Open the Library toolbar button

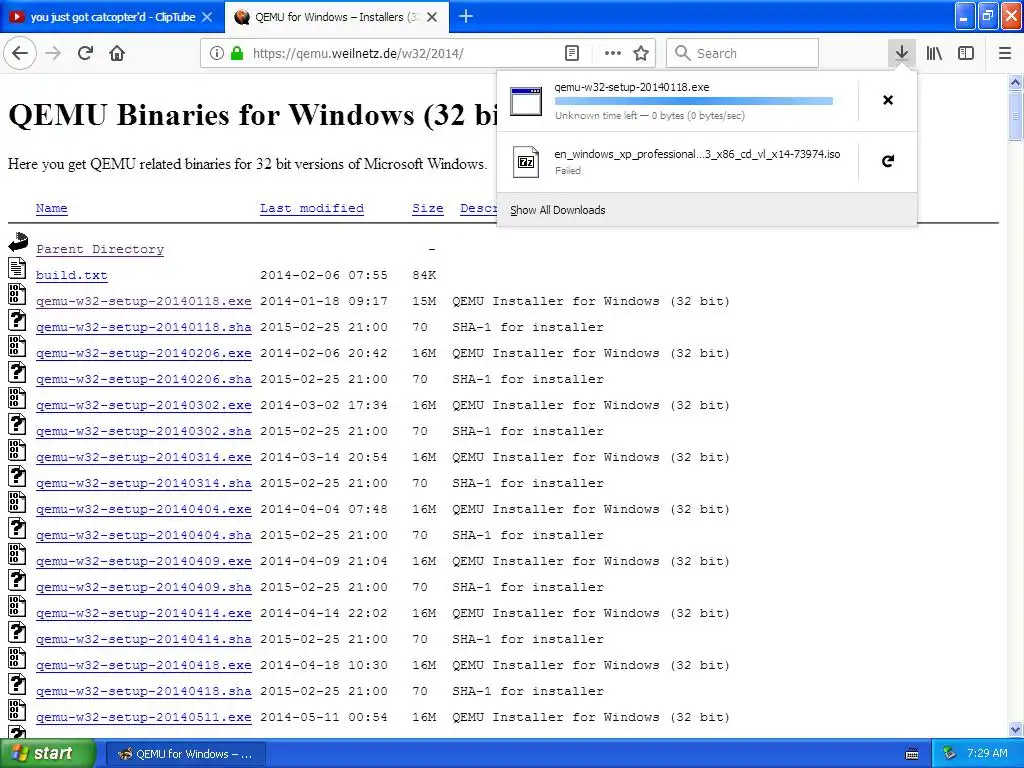point(934,53)
